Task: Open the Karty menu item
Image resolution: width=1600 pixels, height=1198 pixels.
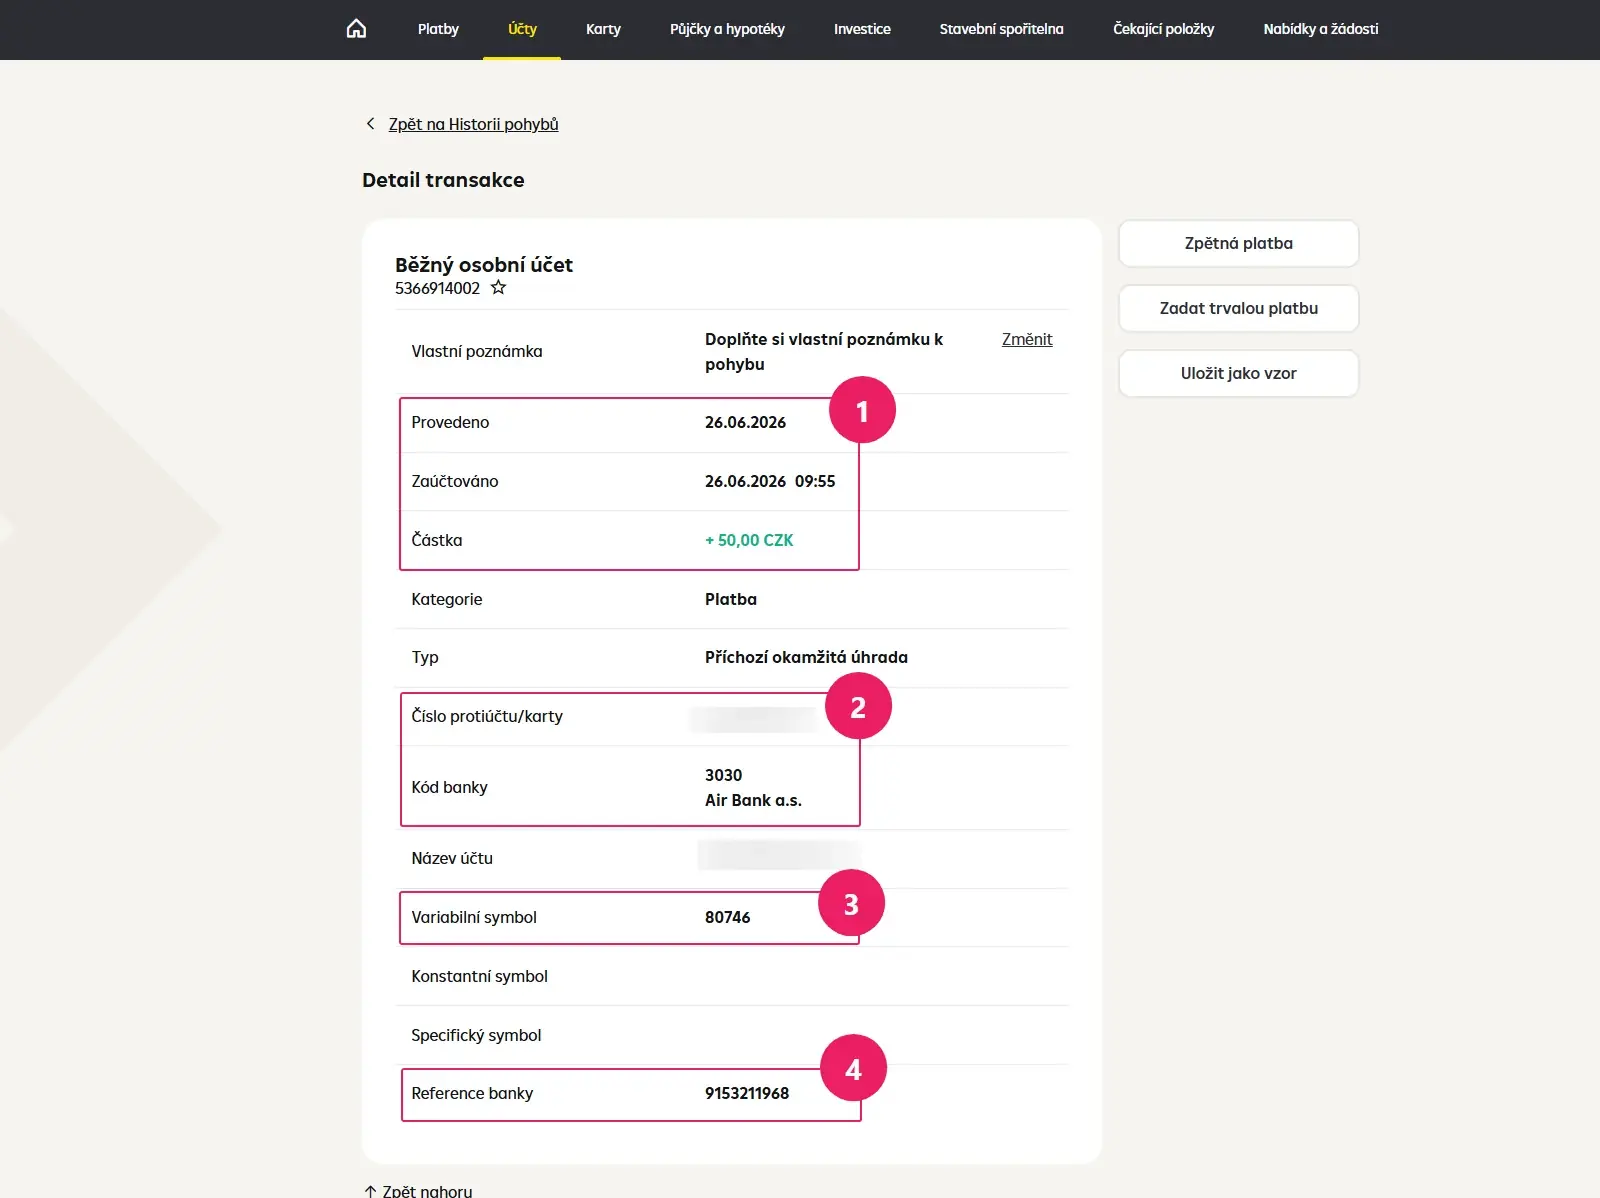Action: (603, 29)
